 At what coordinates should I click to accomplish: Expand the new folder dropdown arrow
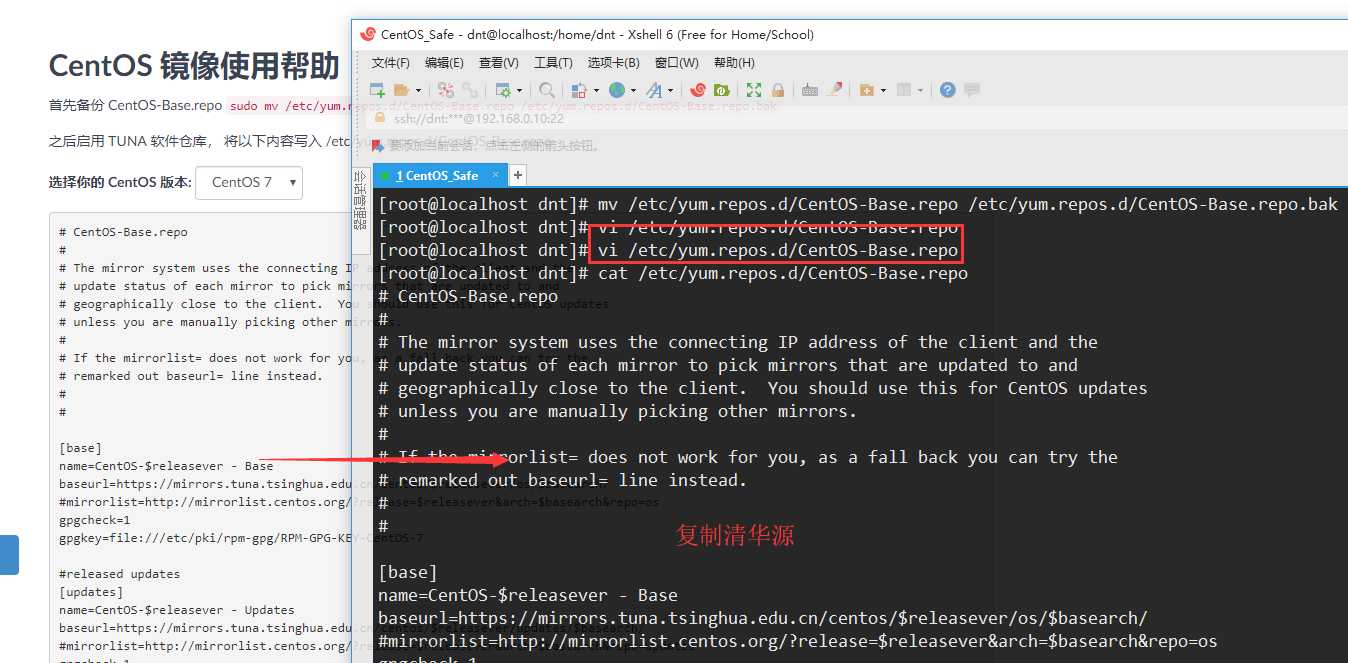coord(884,90)
